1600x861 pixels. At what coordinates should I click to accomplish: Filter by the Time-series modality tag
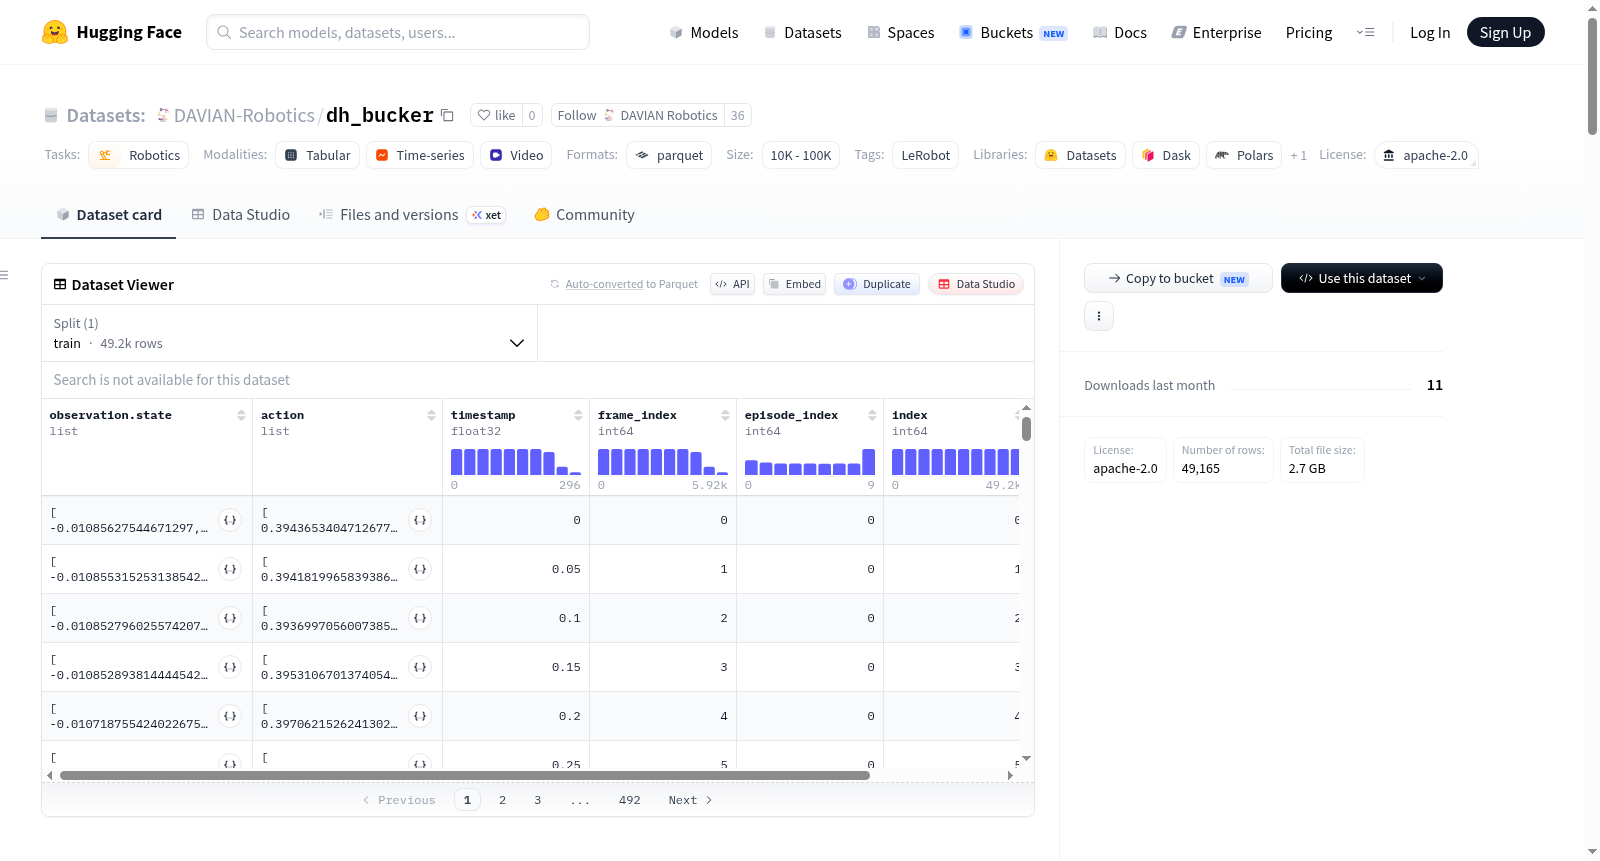click(420, 155)
